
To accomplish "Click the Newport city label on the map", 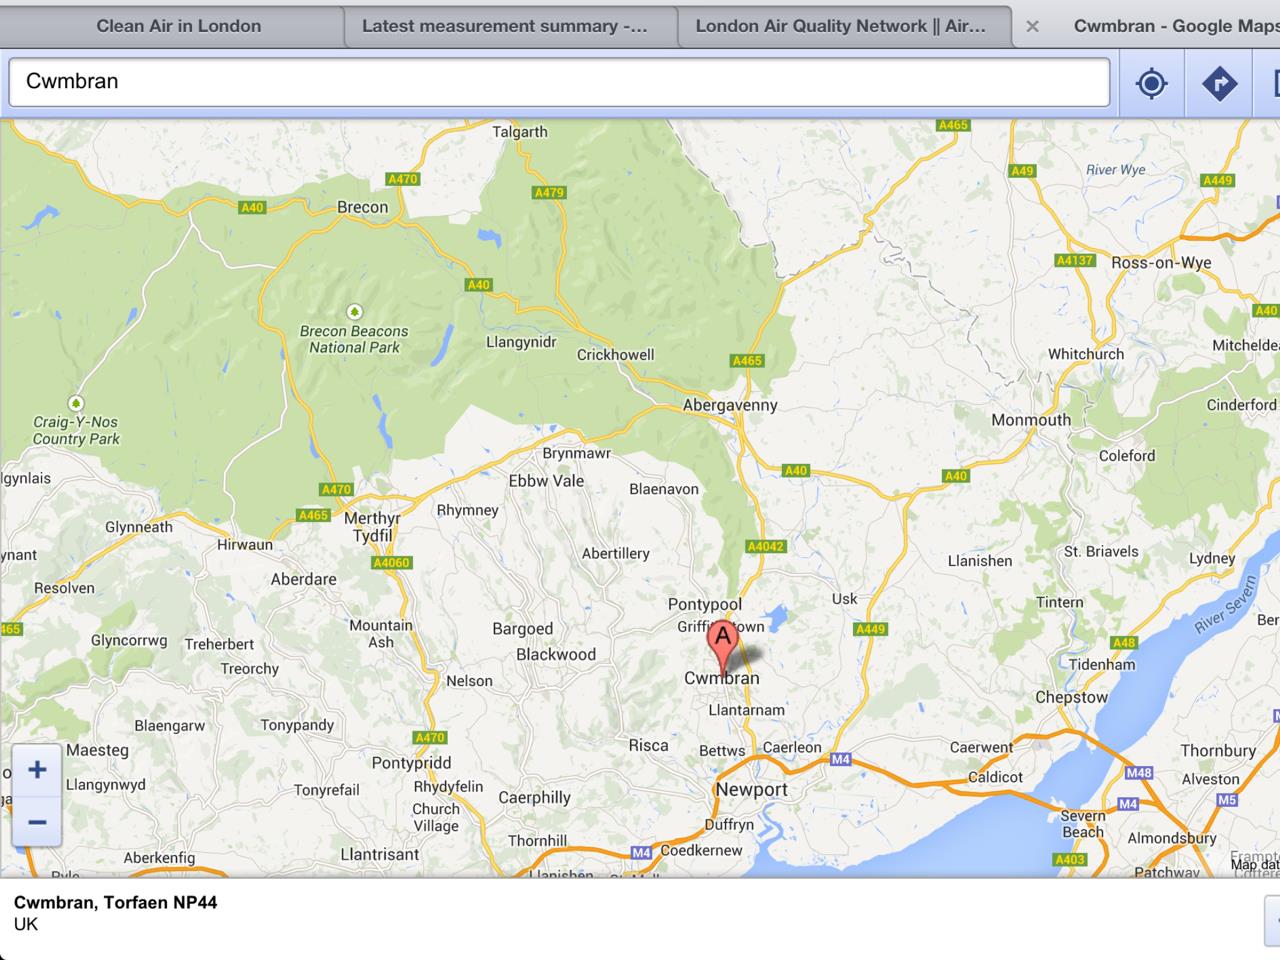I will (x=751, y=789).
